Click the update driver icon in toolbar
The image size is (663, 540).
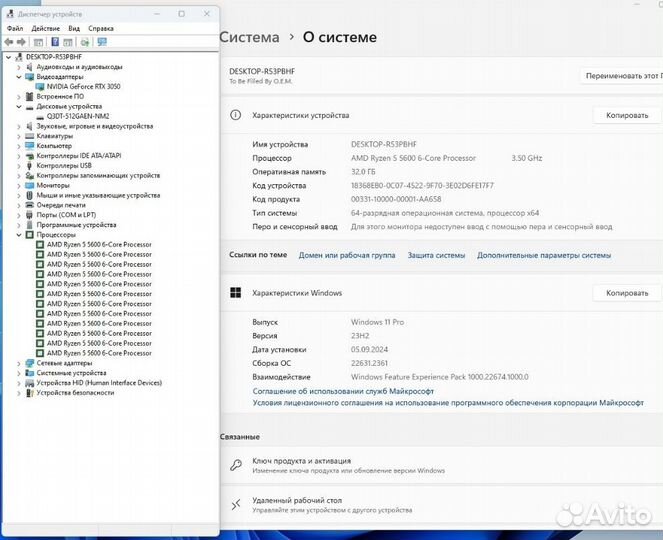[x=85, y=42]
